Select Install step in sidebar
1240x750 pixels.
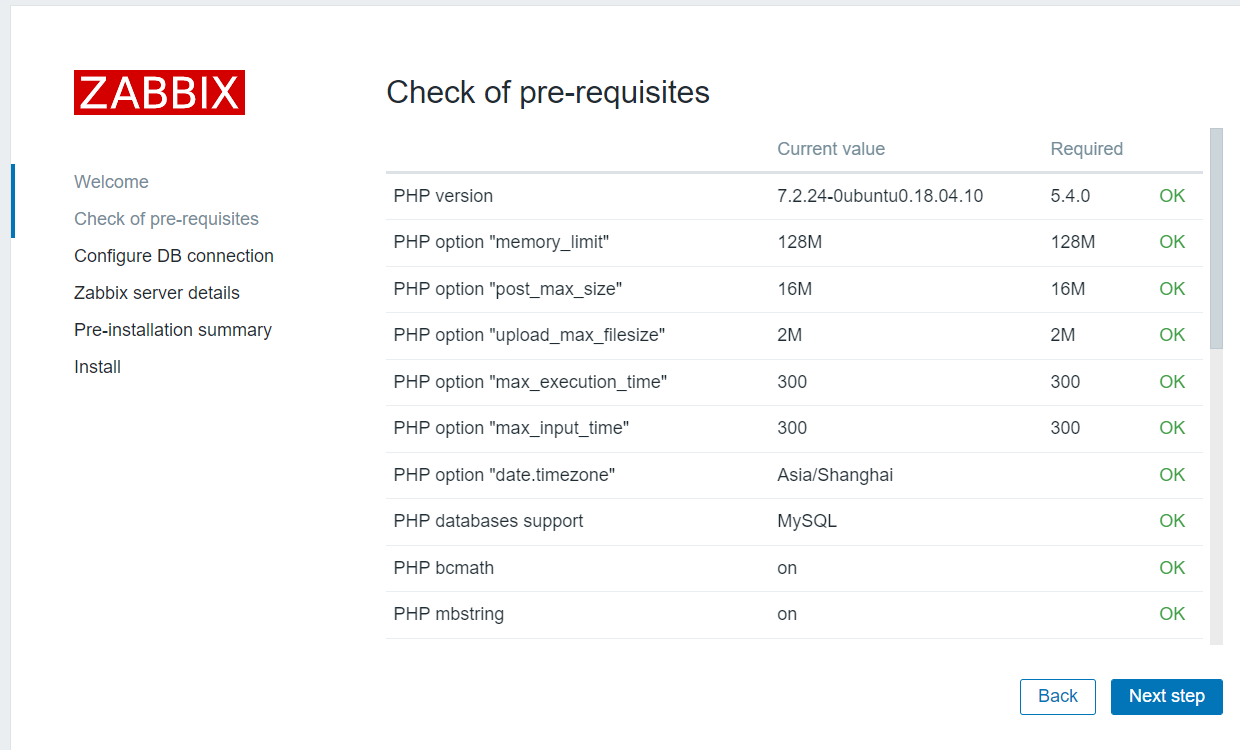click(97, 367)
